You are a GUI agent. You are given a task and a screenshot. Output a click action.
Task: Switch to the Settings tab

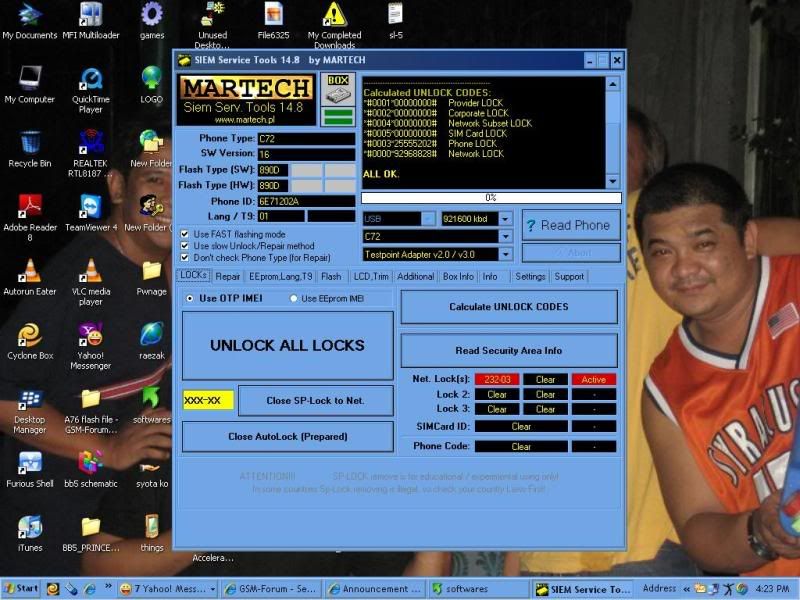click(x=530, y=277)
